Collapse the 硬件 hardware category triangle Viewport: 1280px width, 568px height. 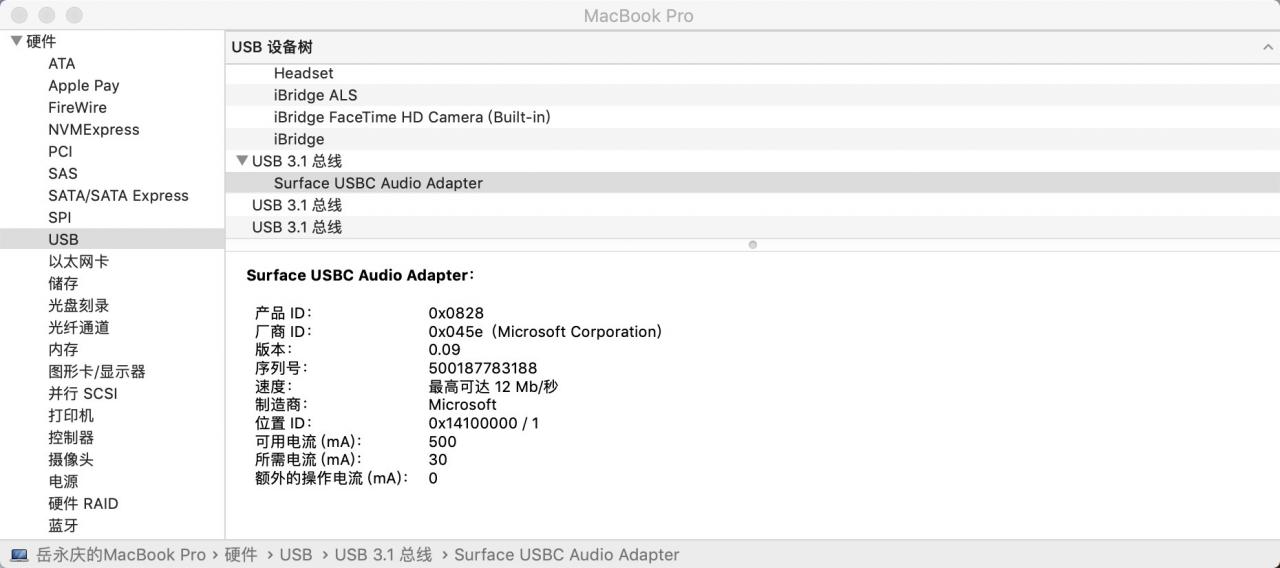coord(16,41)
